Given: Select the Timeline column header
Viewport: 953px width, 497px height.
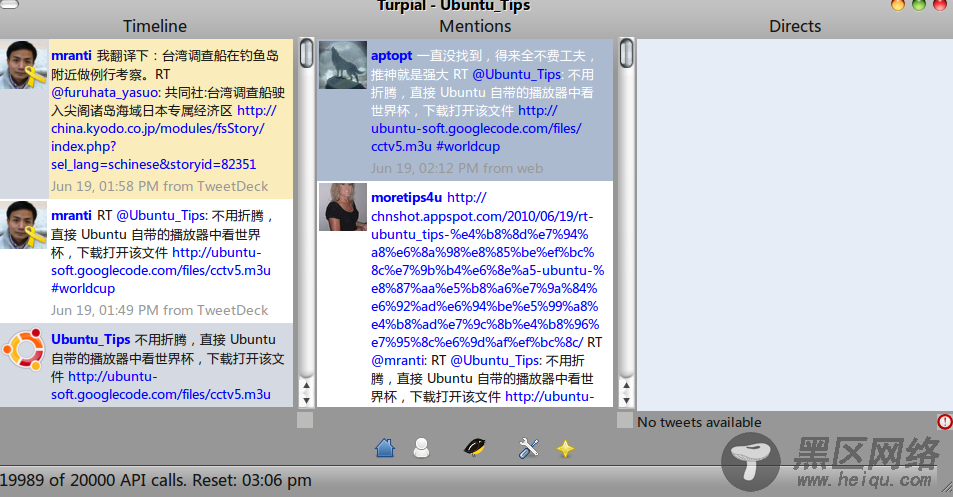Looking at the screenshot, I should coord(155,26).
